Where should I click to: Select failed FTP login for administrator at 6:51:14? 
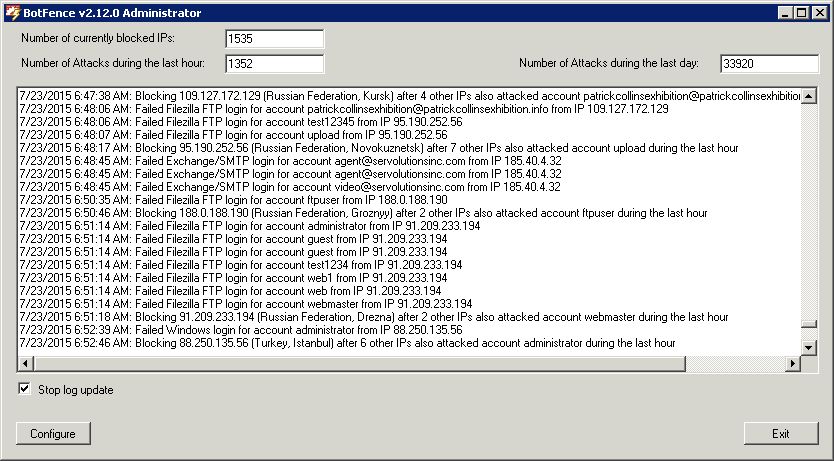click(250, 226)
